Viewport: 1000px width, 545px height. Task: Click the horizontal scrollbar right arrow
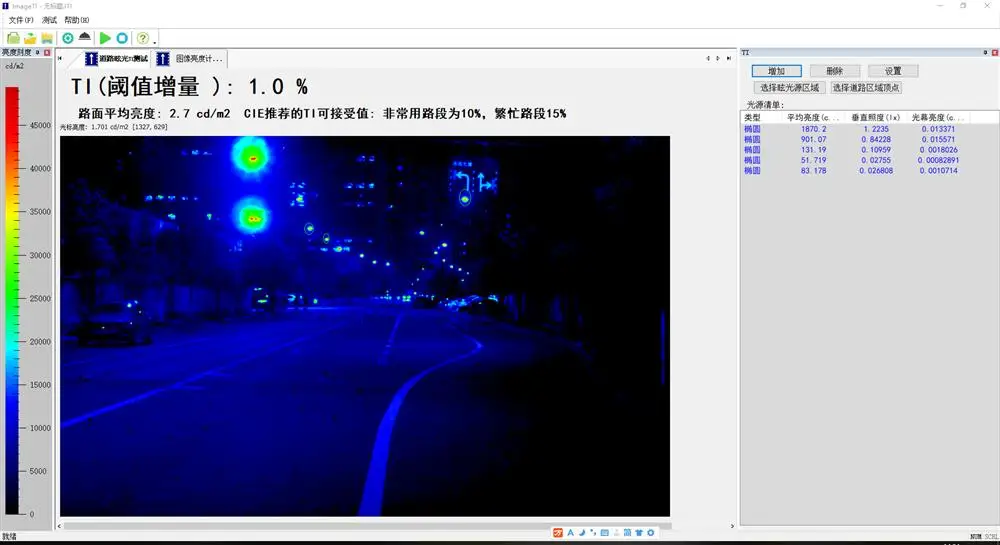pos(732,527)
